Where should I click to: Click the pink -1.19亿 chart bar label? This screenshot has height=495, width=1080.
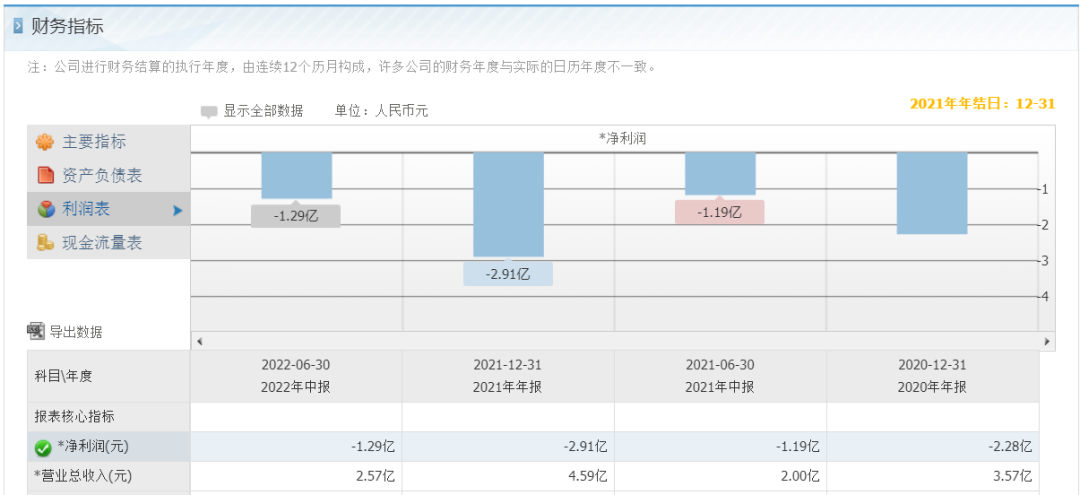click(720, 212)
